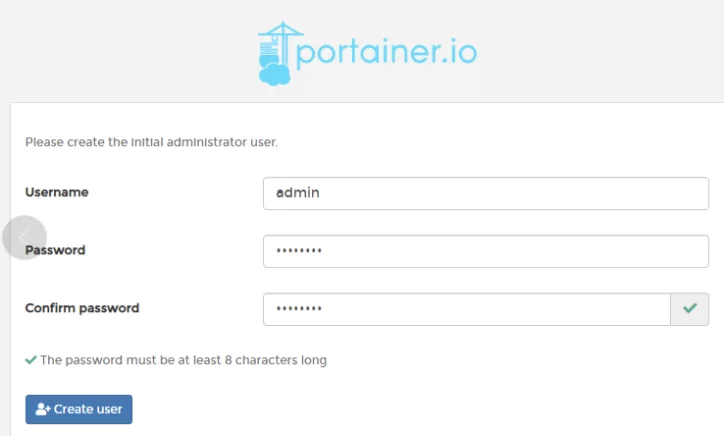Focus the Confirm password input field
The width and height of the screenshot is (726, 436).
pos(466,309)
